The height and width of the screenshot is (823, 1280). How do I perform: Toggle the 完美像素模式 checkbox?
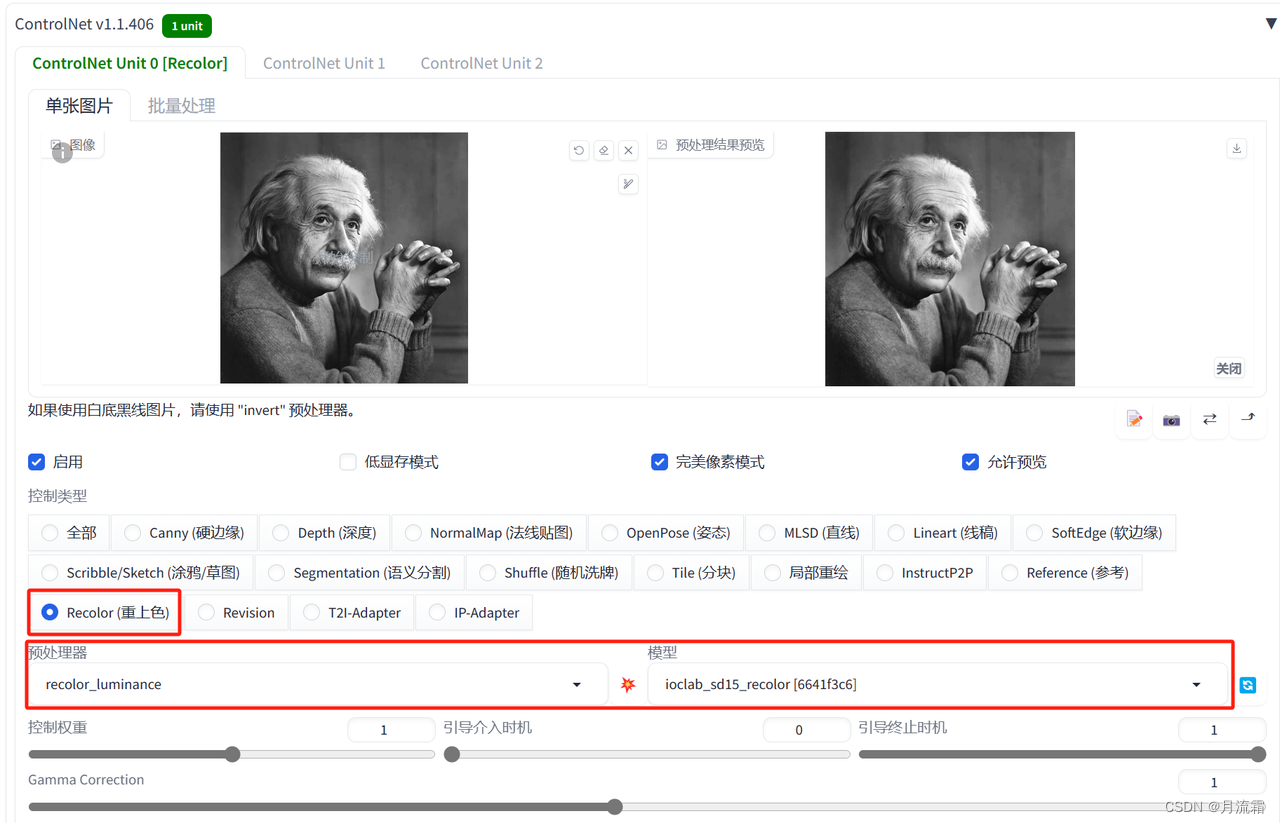pos(659,462)
